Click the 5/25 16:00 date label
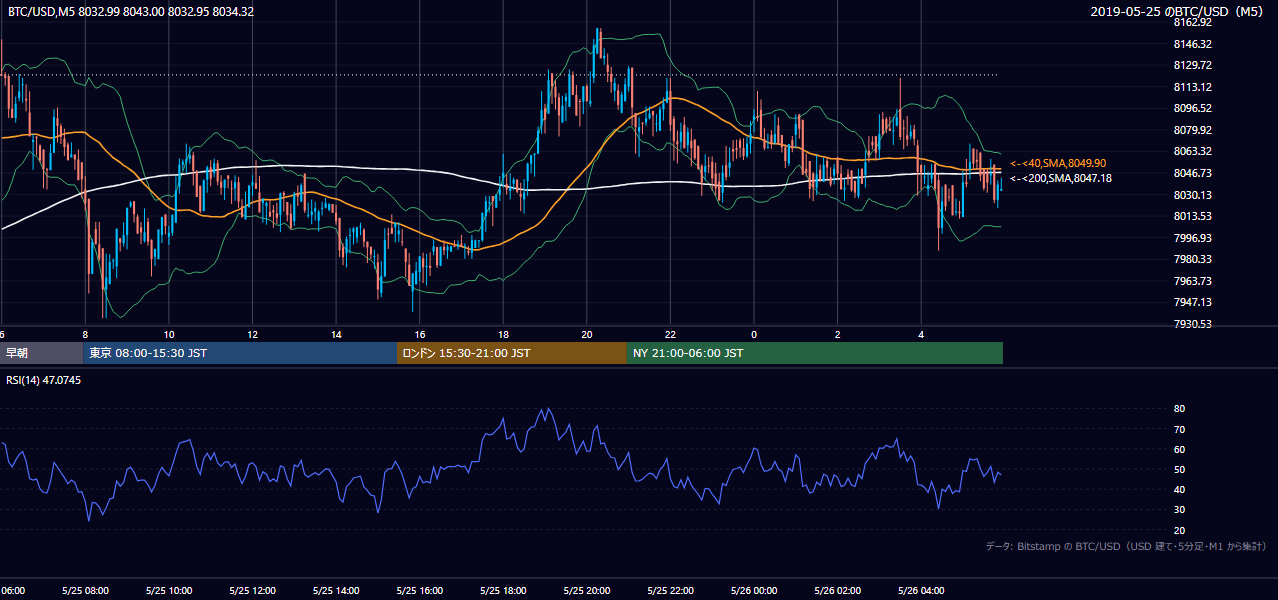This screenshot has height=600, width=1278. (419, 591)
